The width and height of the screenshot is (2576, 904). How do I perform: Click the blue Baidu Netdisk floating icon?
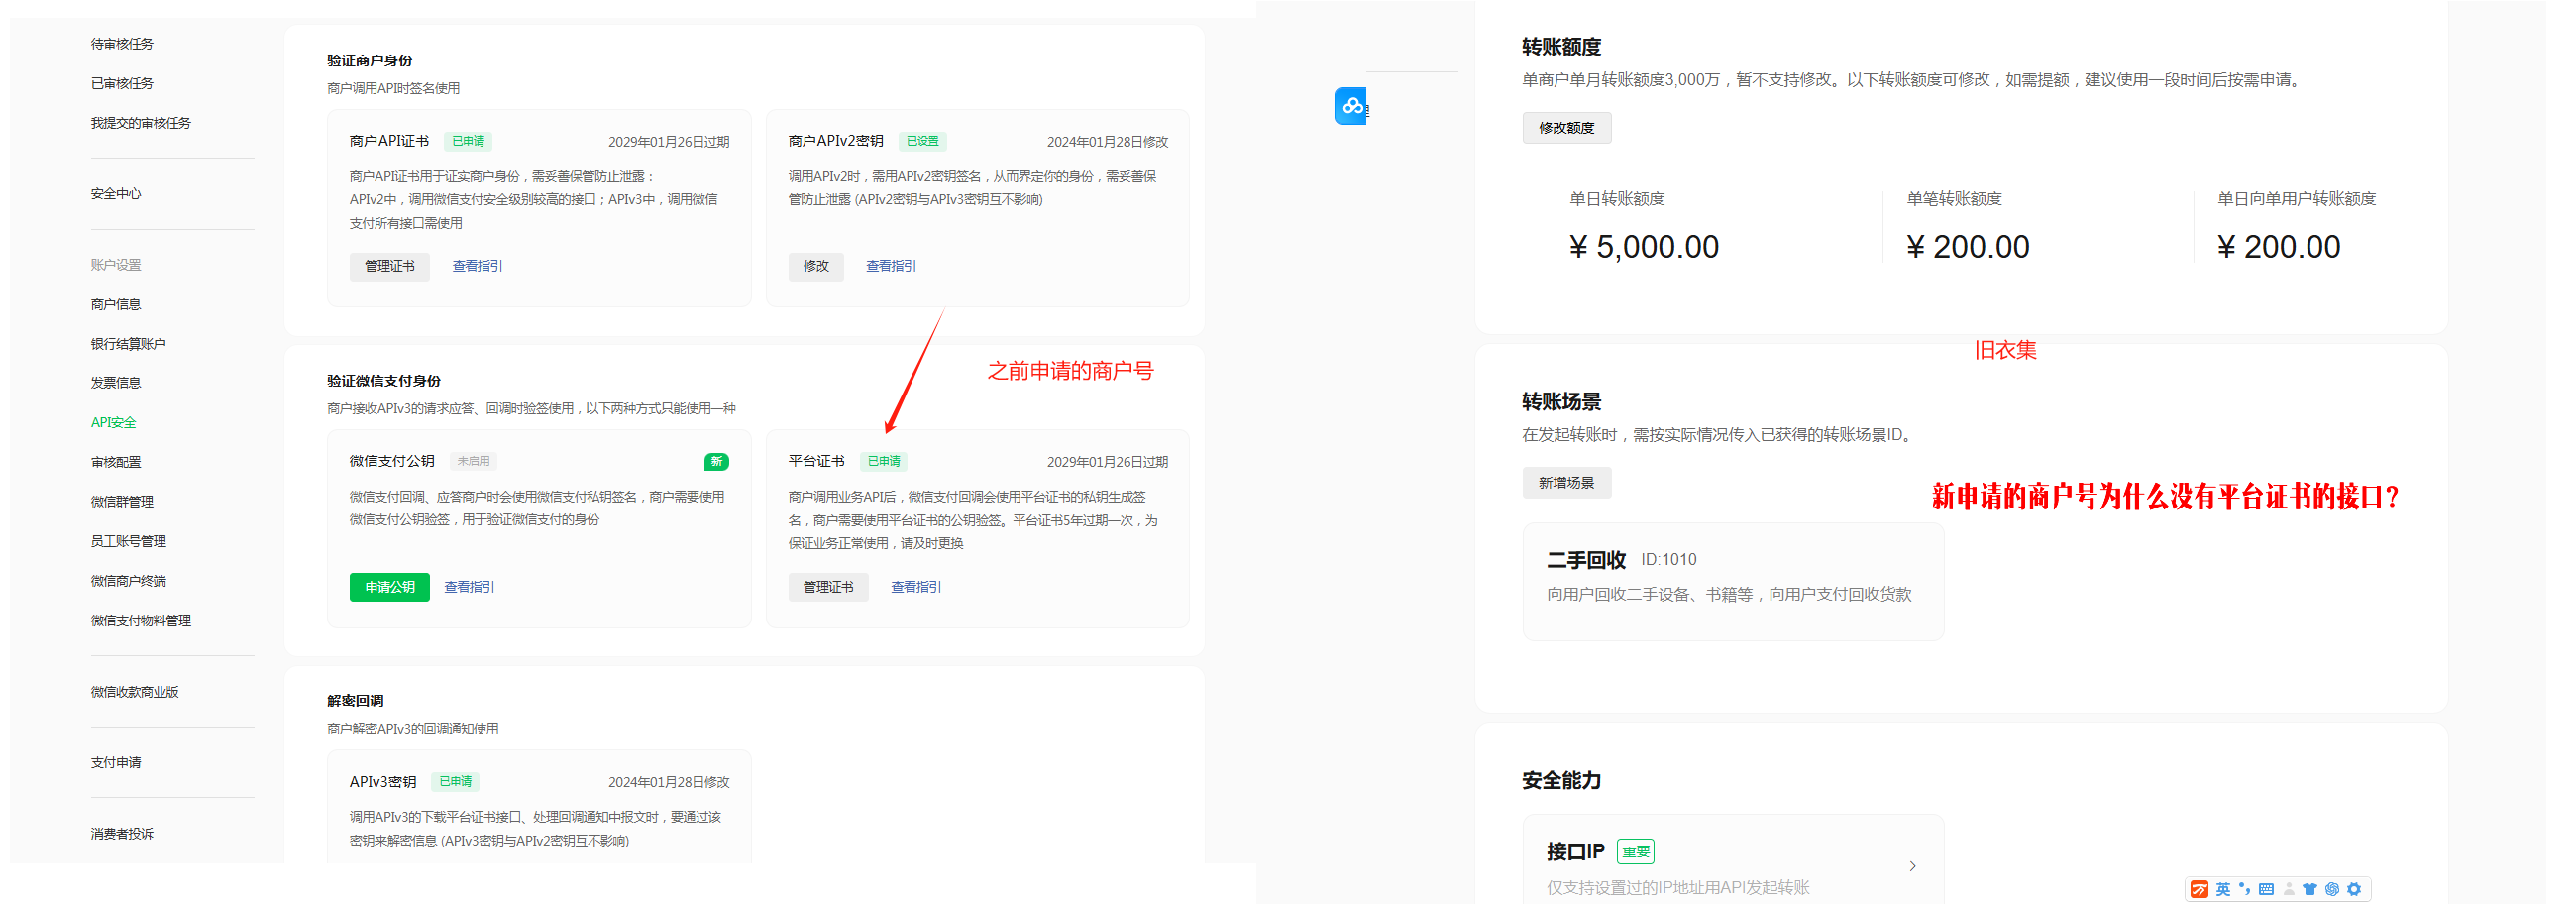pos(1350,106)
